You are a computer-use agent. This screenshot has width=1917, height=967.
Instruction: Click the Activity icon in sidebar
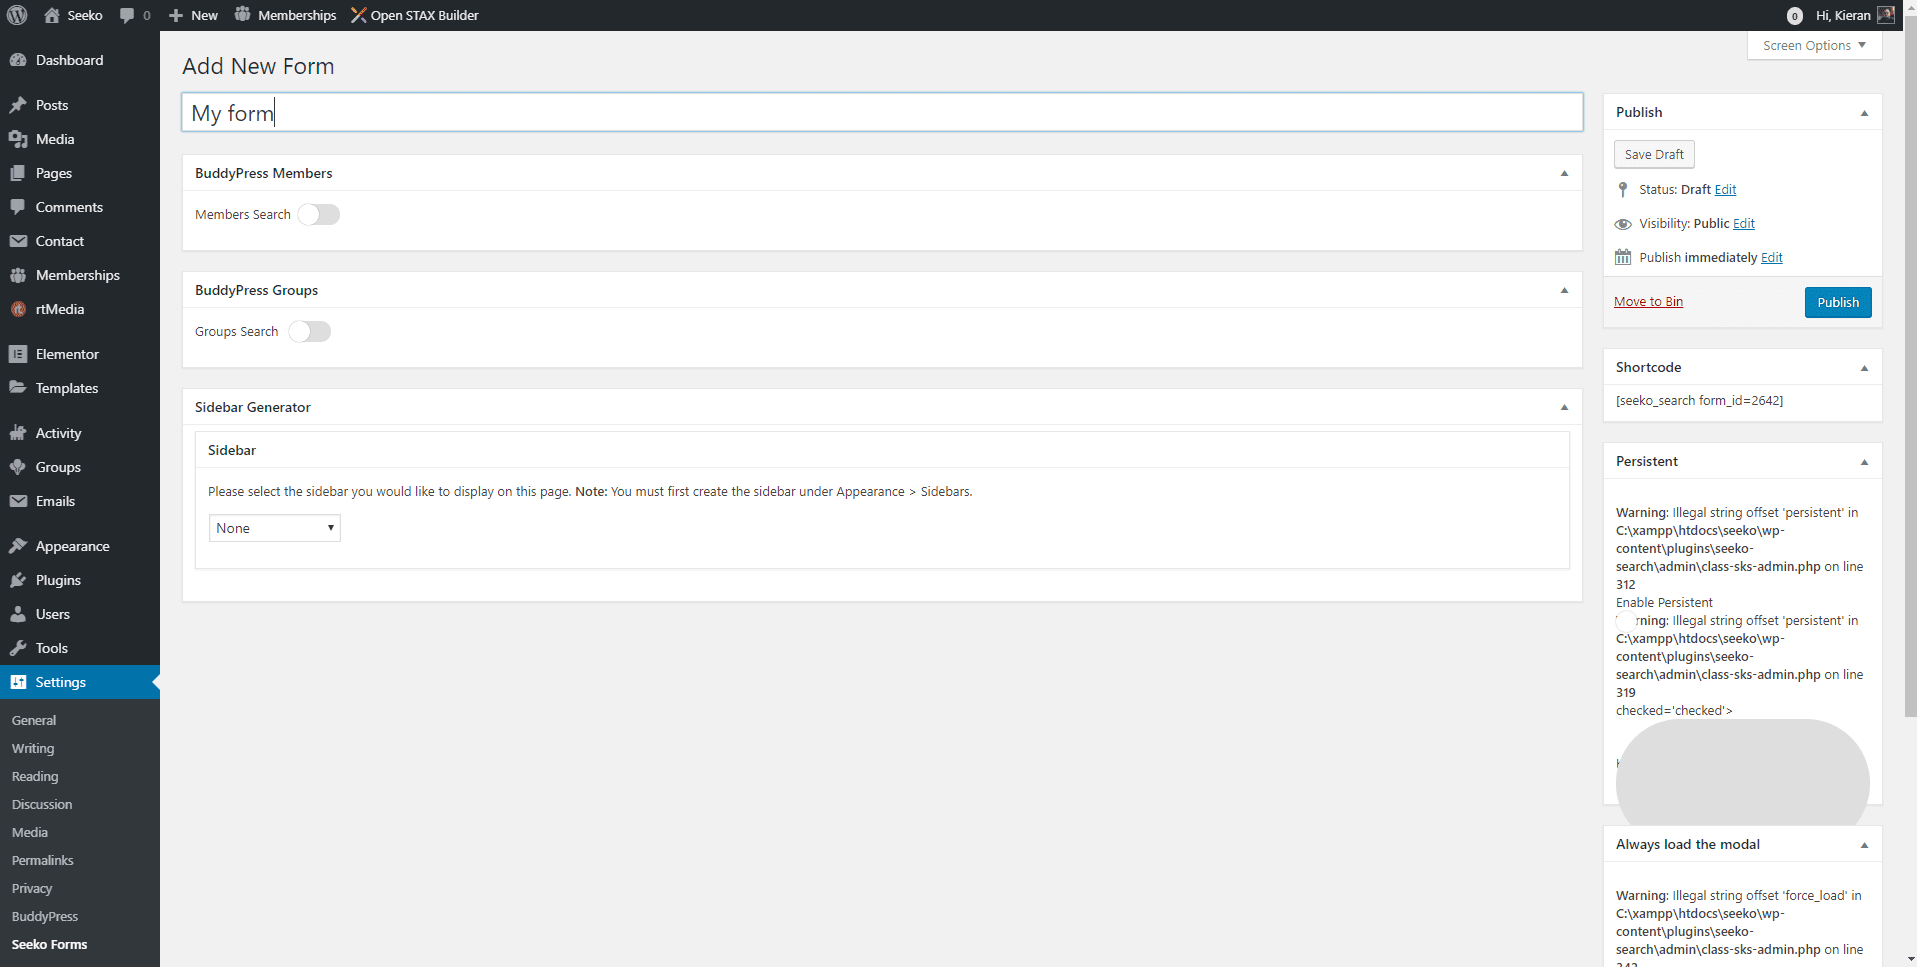click(18, 433)
